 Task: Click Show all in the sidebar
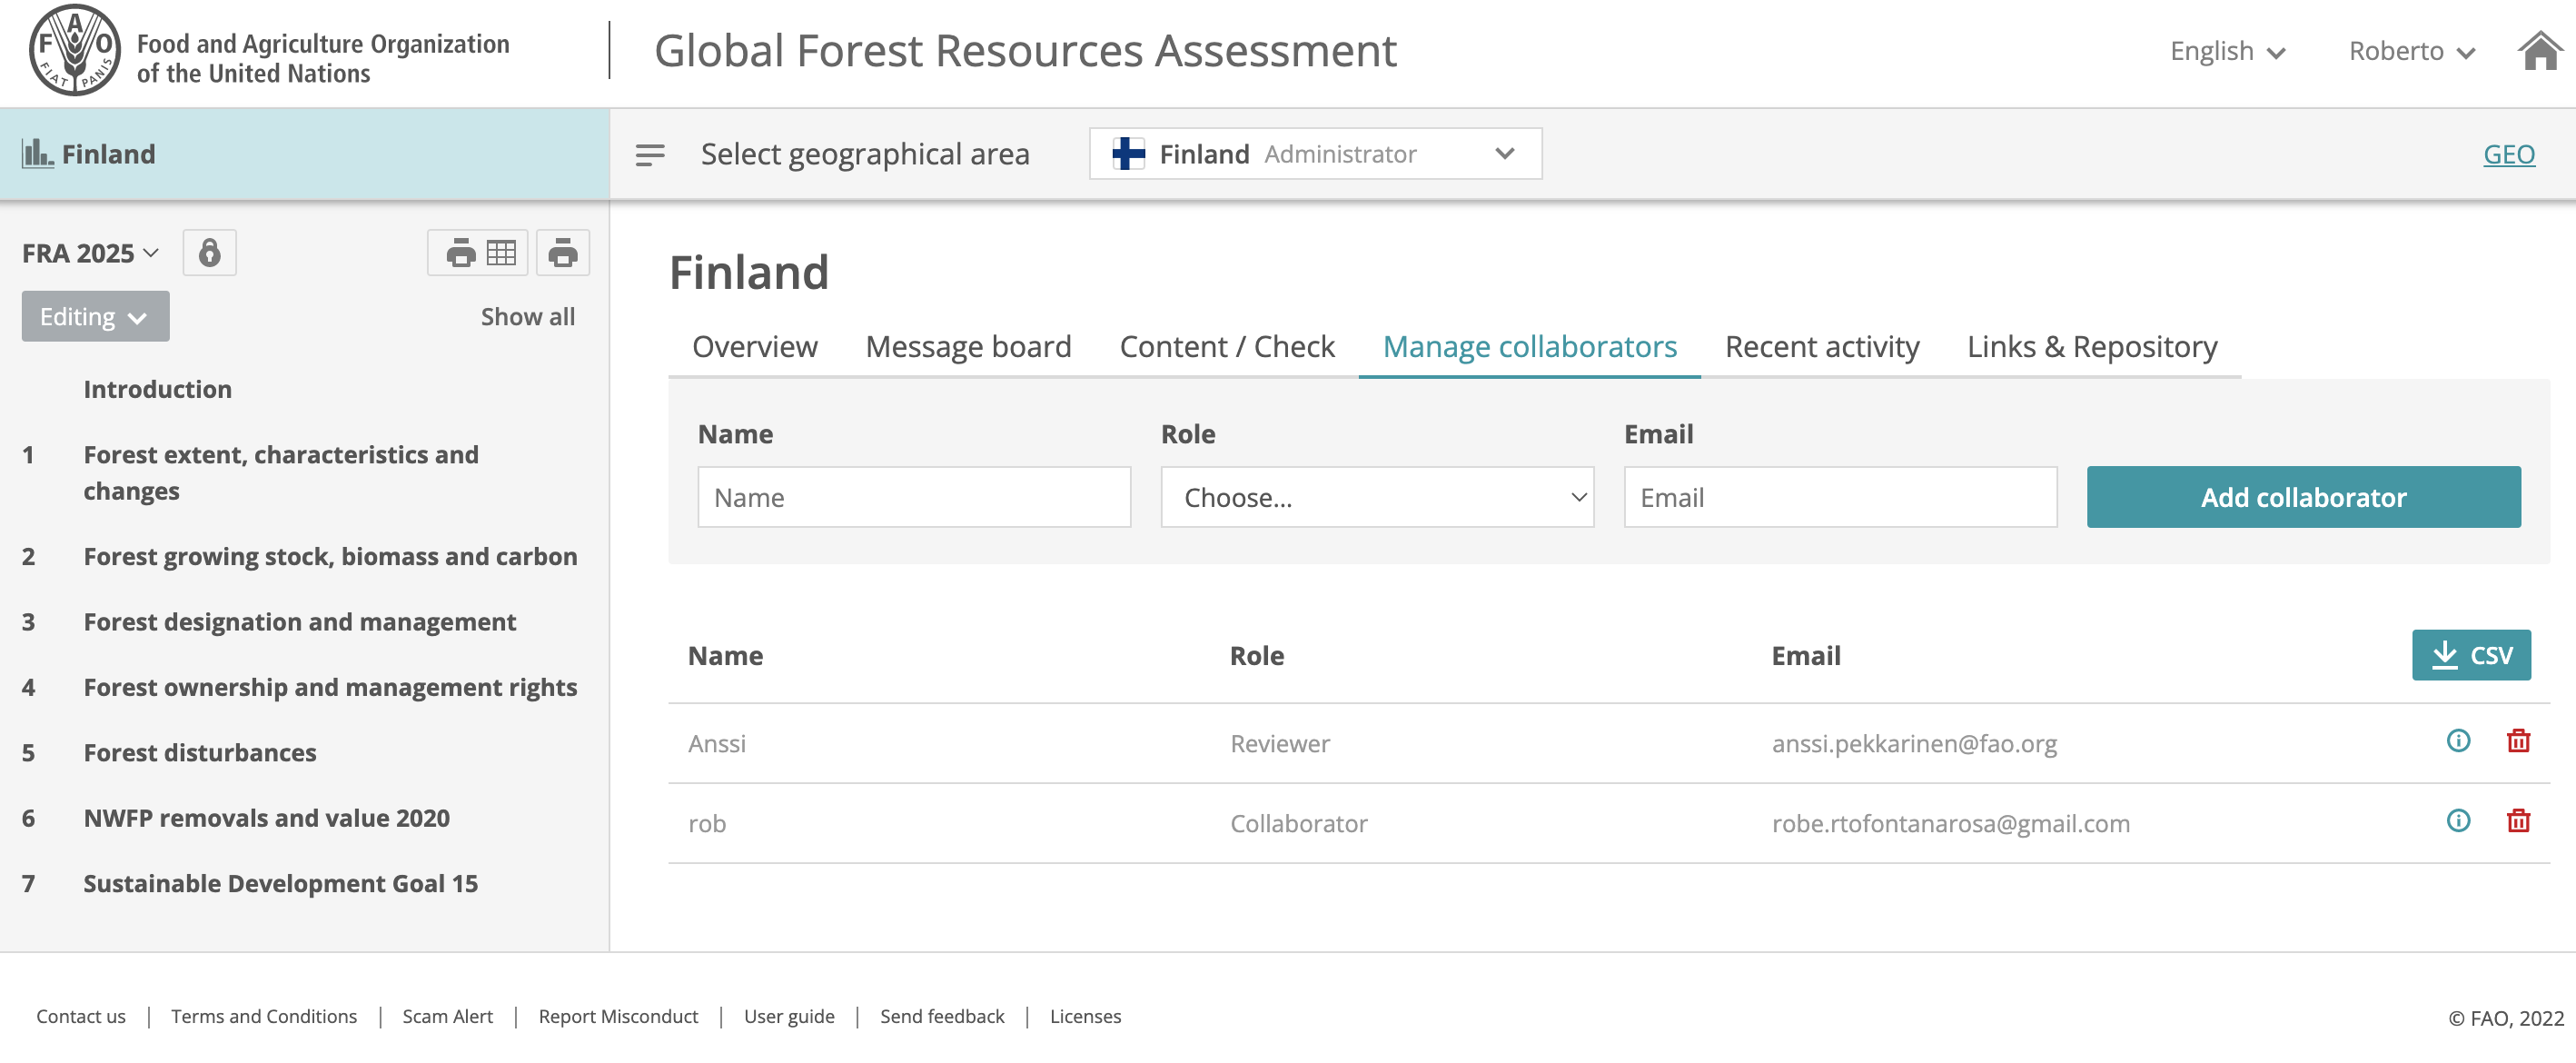(x=527, y=316)
